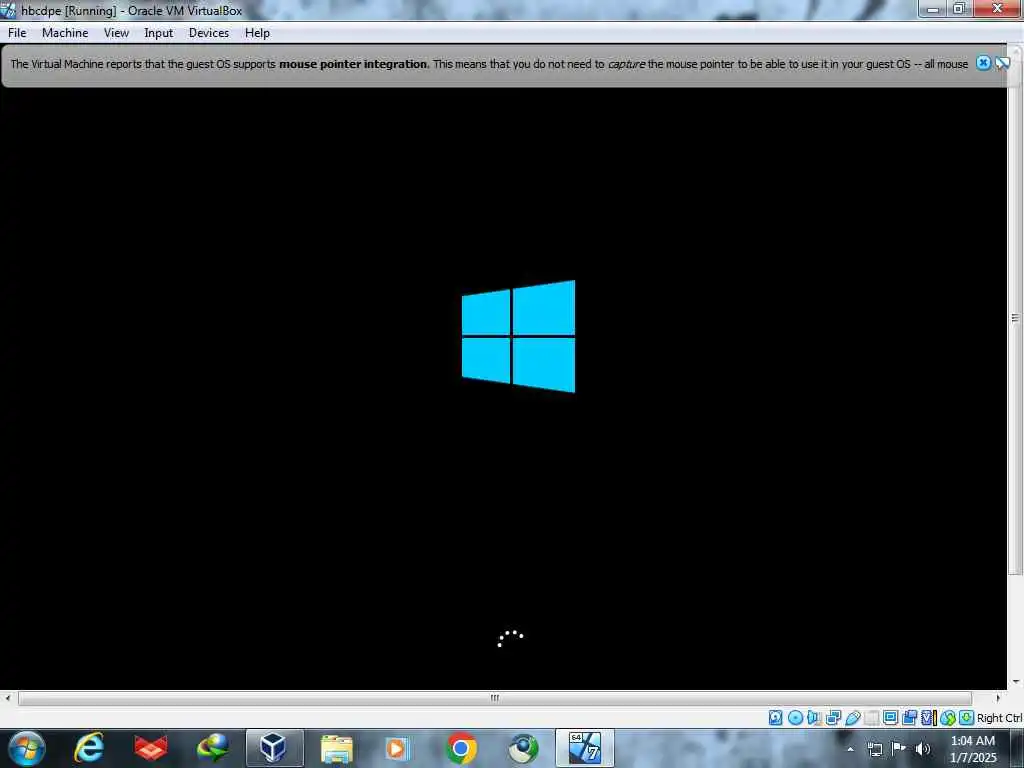
Task: Open the Machine menu
Action: pos(65,33)
